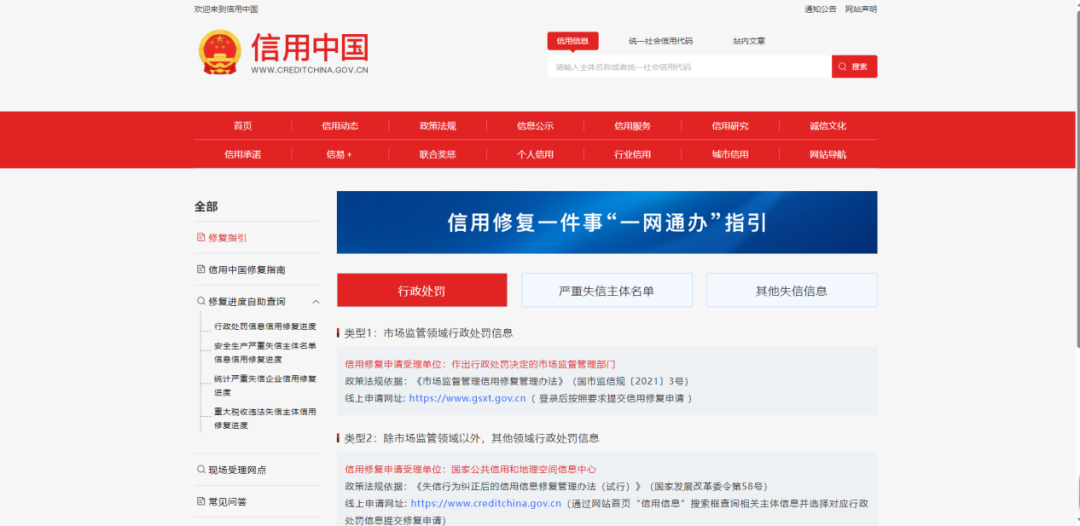Open 诚信文化 navigation item

click(828, 126)
